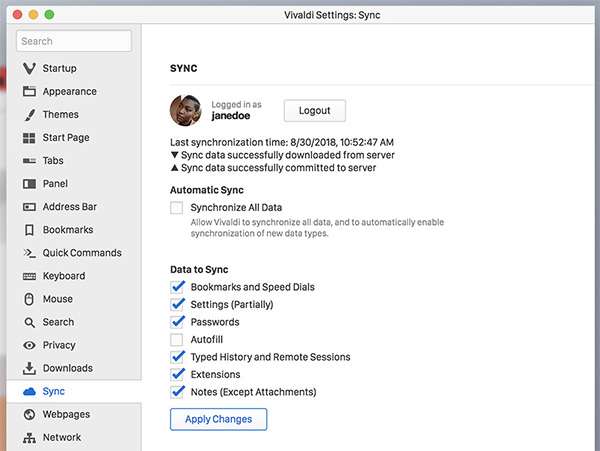Screen dimensions: 600x451
Task: Select the Bookmarks sidebar icon
Action: [x=29, y=230]
